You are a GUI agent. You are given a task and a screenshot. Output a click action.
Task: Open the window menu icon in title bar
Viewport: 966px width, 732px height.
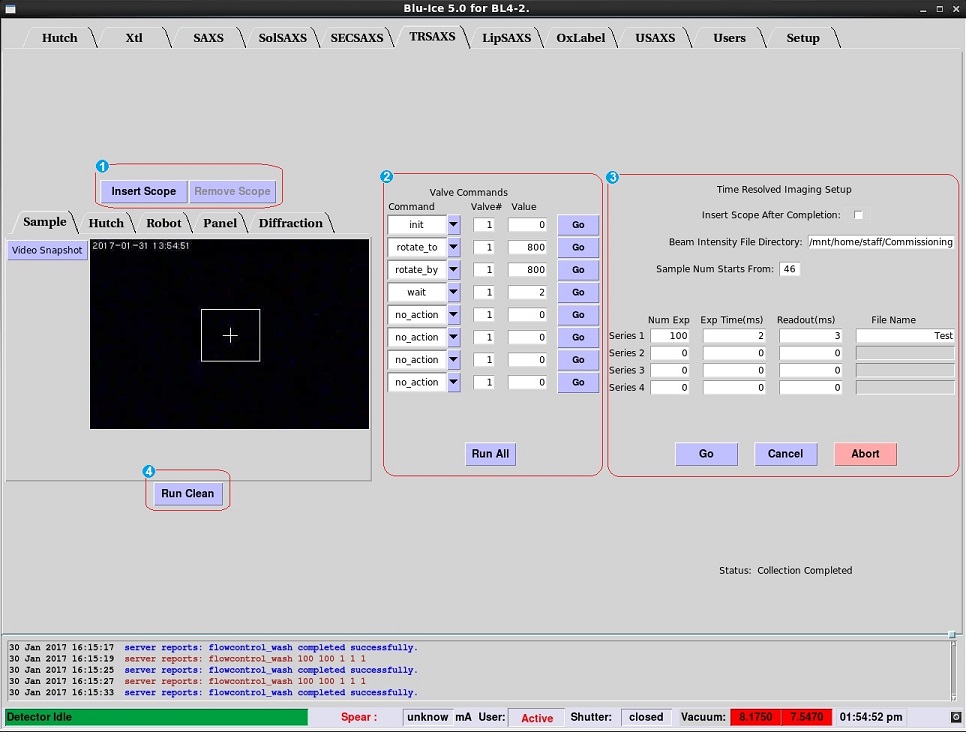click(10, 8)
